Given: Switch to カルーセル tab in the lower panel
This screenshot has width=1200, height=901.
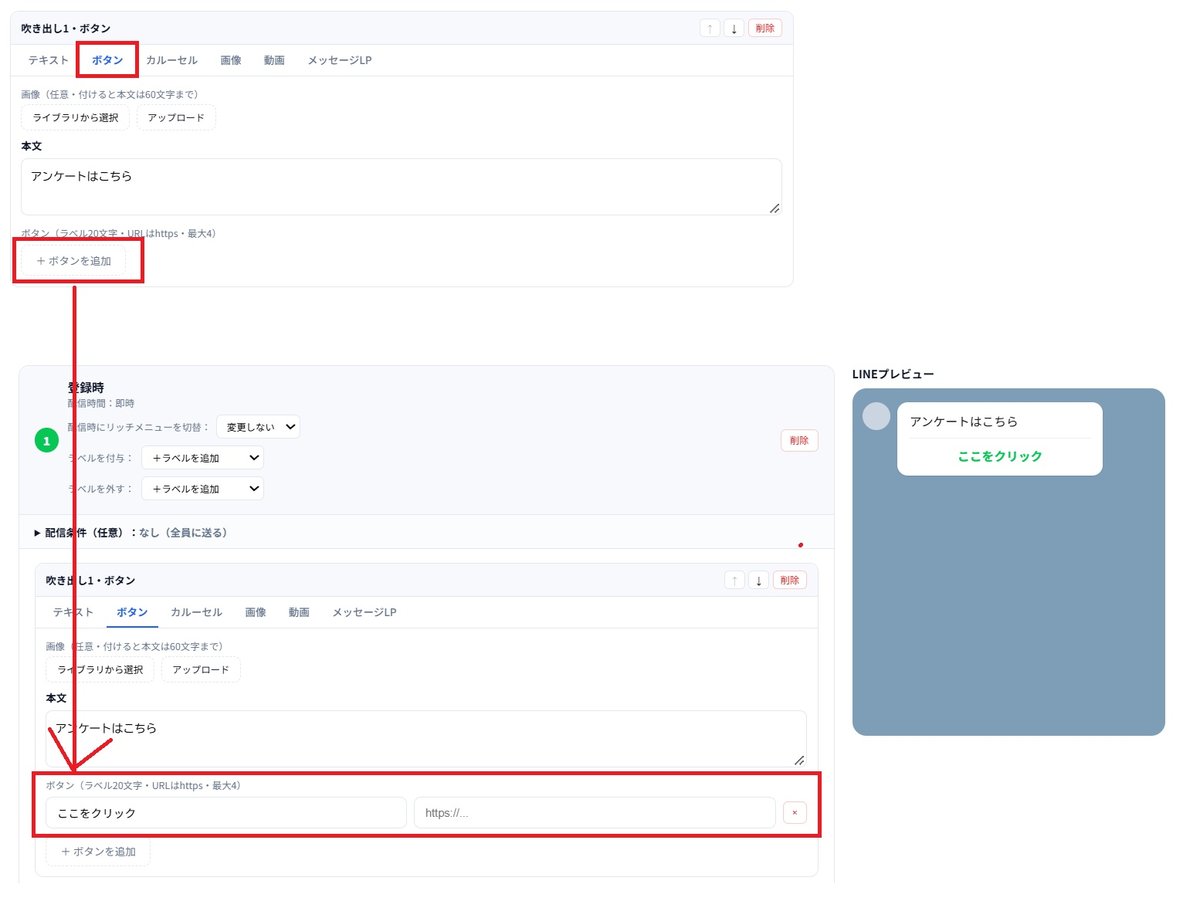Looking at the screenshot, I should point(196,612).
